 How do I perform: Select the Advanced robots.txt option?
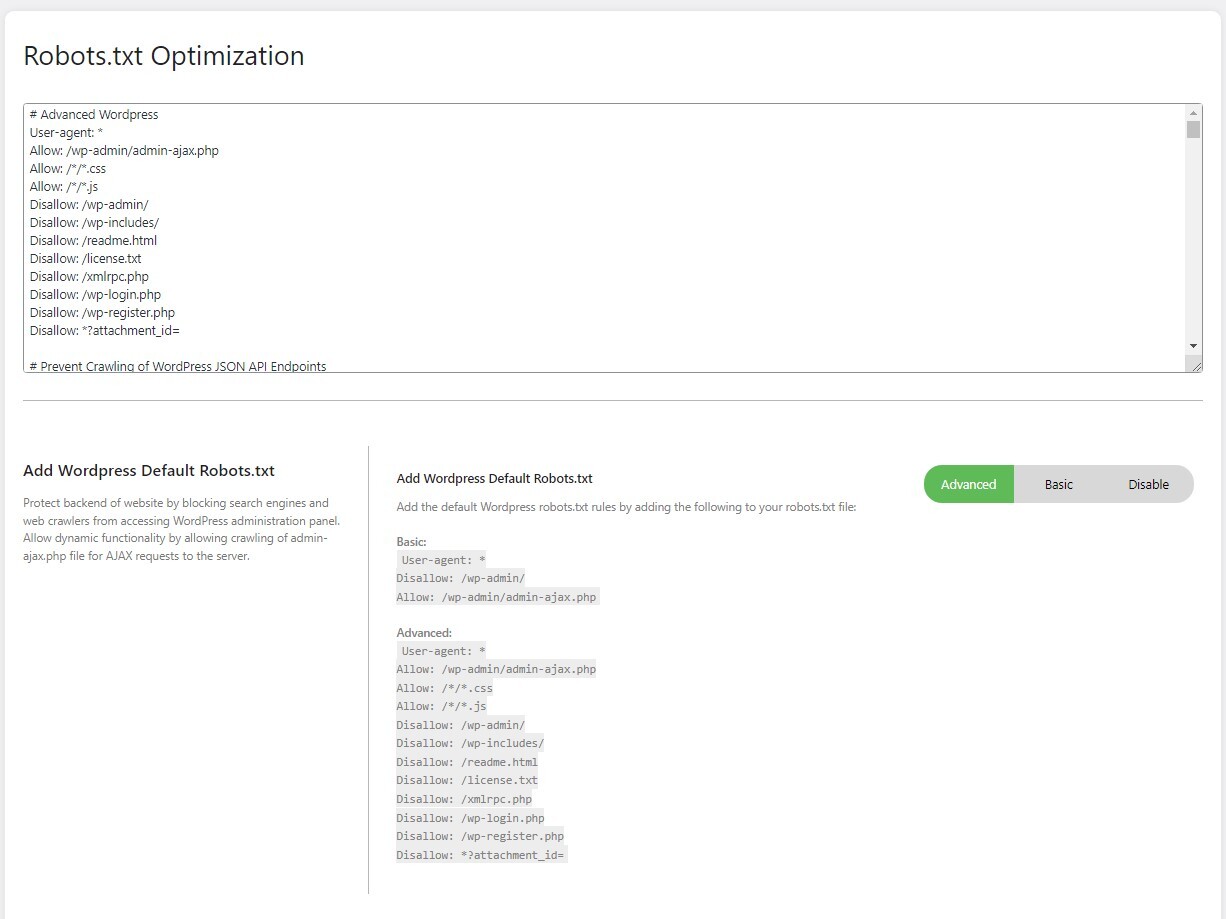[x=968, y=484]
